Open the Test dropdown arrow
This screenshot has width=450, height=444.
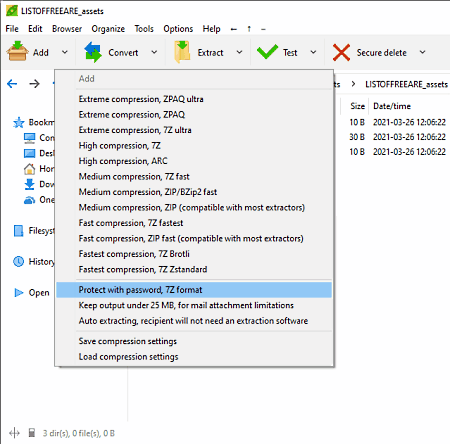(x=313, y=52)
